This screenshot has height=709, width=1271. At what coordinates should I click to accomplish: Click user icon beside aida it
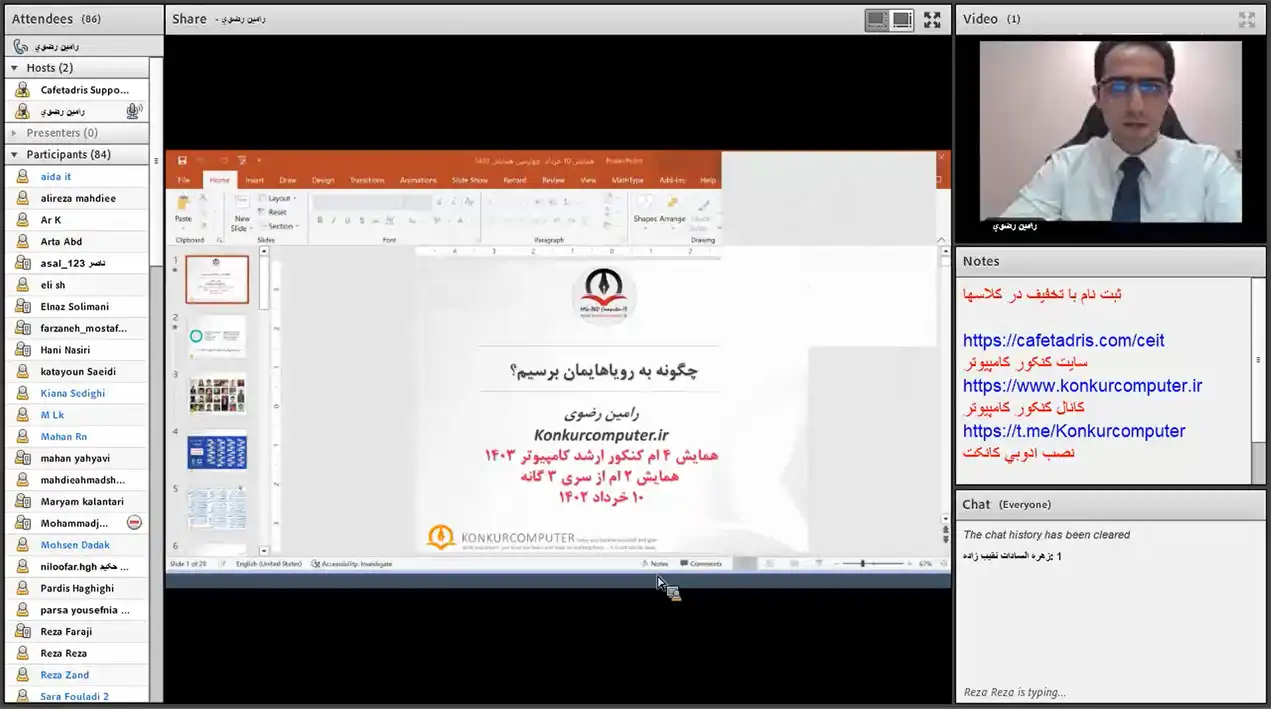click(22, 176)
